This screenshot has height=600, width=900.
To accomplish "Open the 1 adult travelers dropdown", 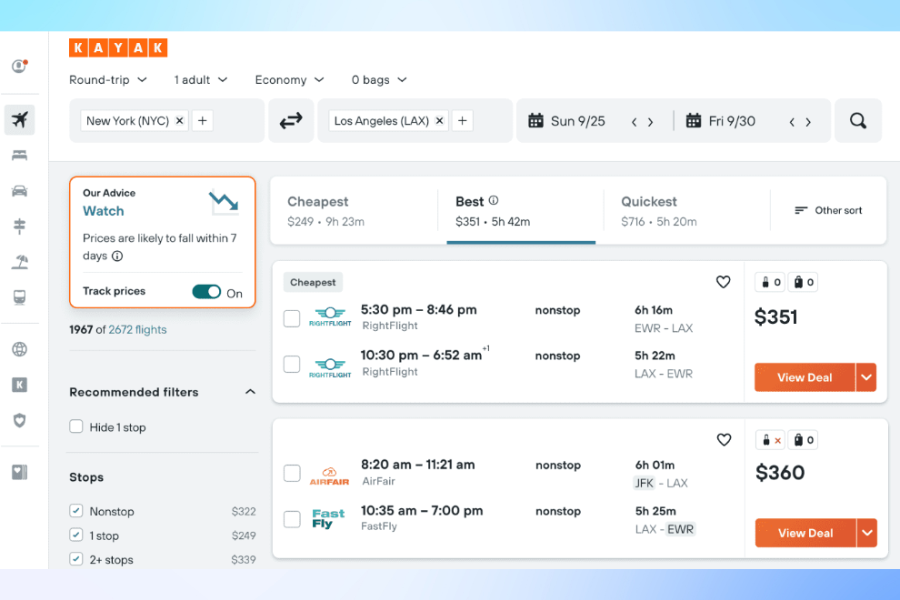I will (201, 80).
